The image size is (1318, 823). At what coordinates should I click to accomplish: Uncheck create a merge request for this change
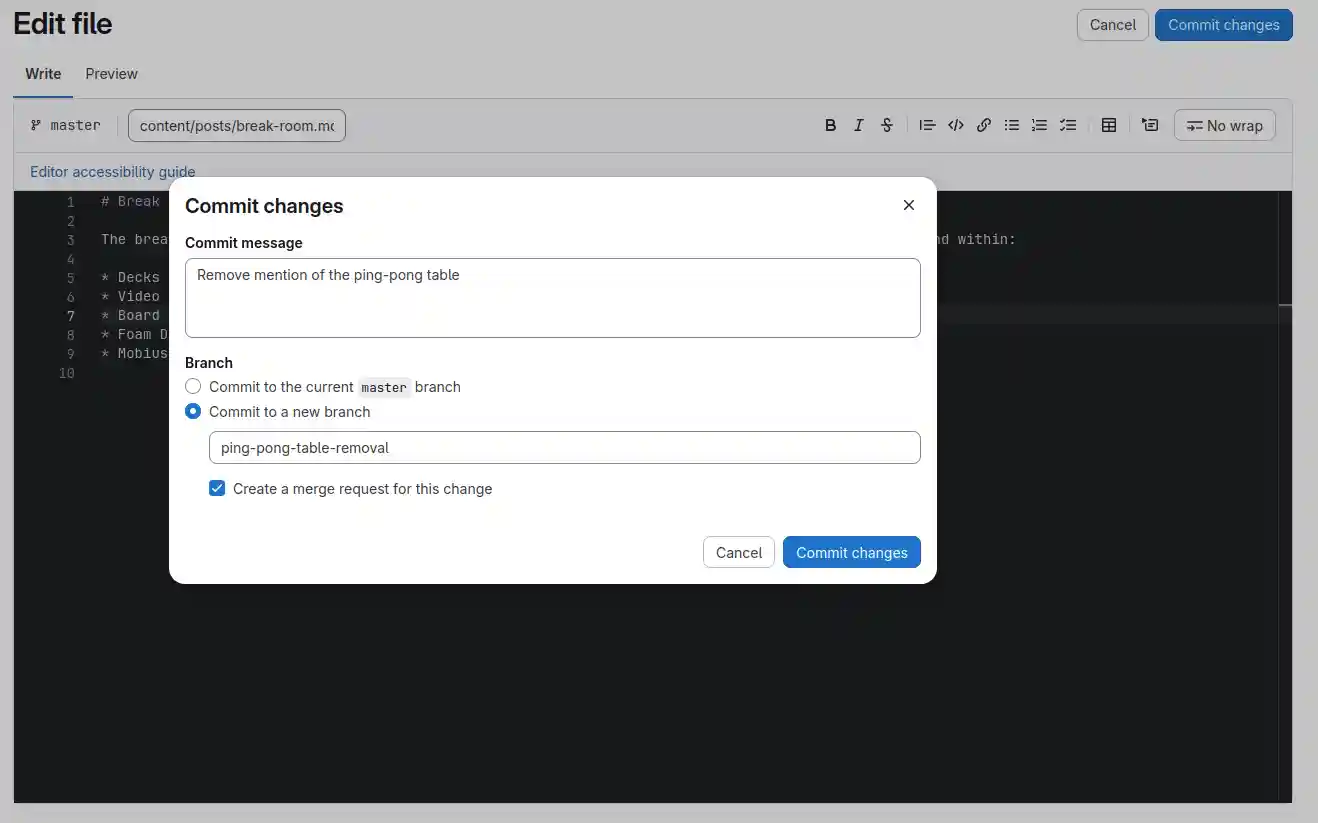coord(217,488)
